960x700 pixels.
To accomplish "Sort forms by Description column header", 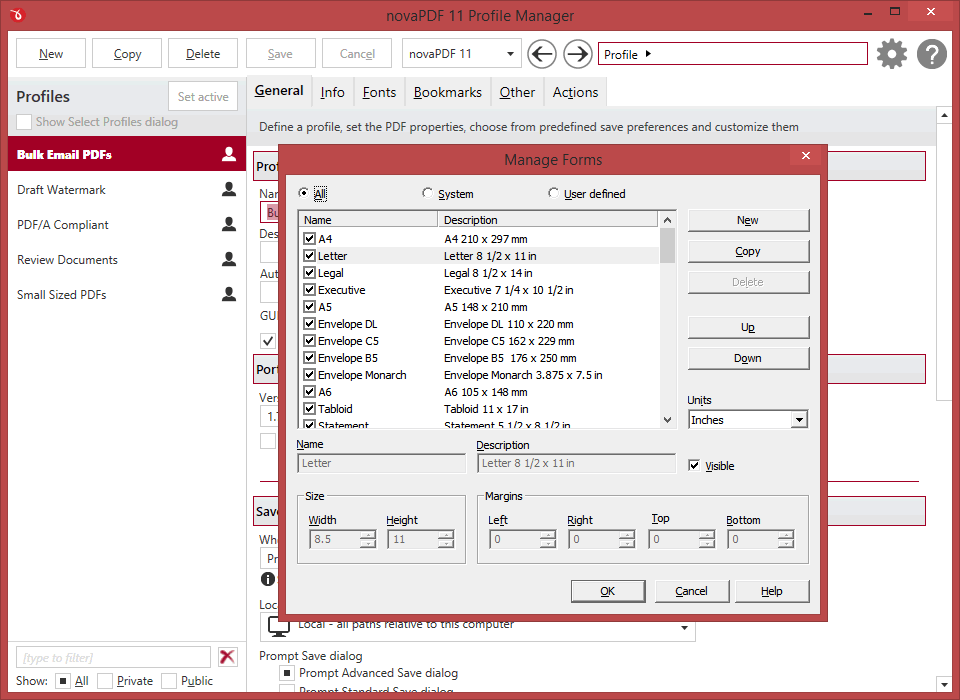I will coord(548,220).
